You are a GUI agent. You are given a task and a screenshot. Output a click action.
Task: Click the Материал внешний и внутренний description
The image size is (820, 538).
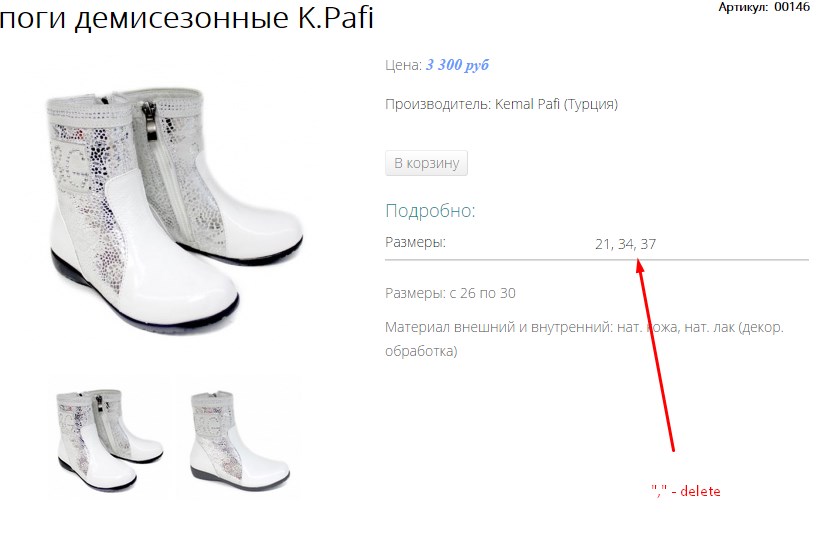584,339
